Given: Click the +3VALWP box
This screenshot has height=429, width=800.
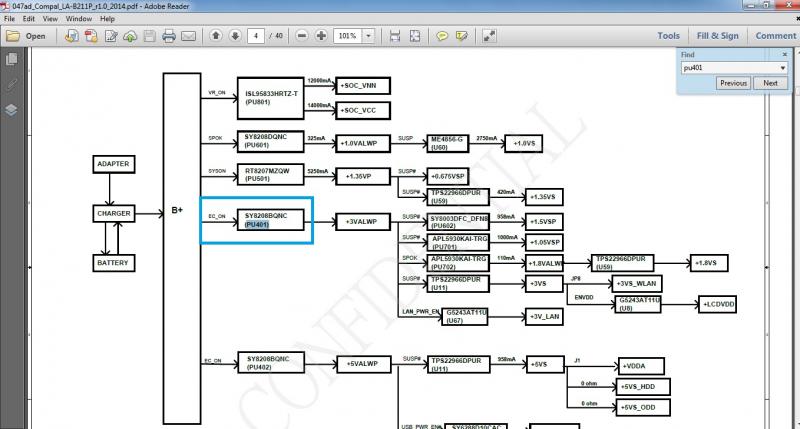Looking at the screenshot, I should click(363, 222).
